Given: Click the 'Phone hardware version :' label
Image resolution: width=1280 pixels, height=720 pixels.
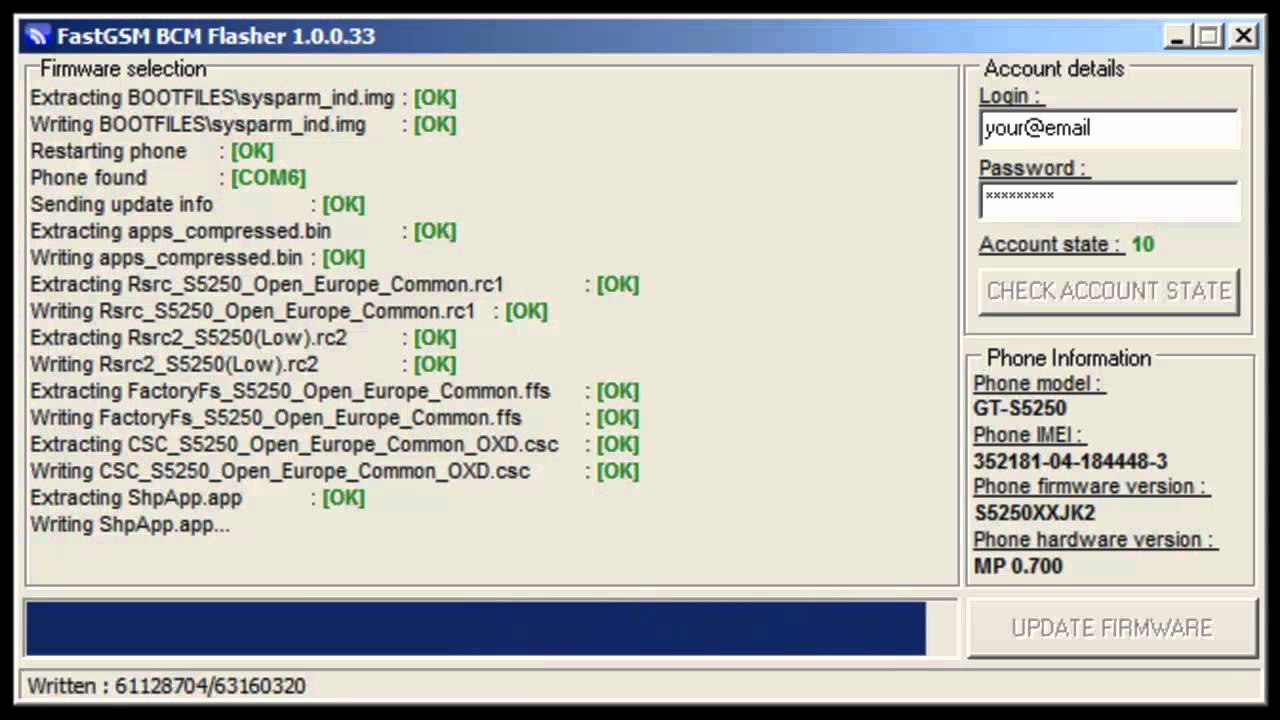Looking at the screenshot, I should 1094,540.
